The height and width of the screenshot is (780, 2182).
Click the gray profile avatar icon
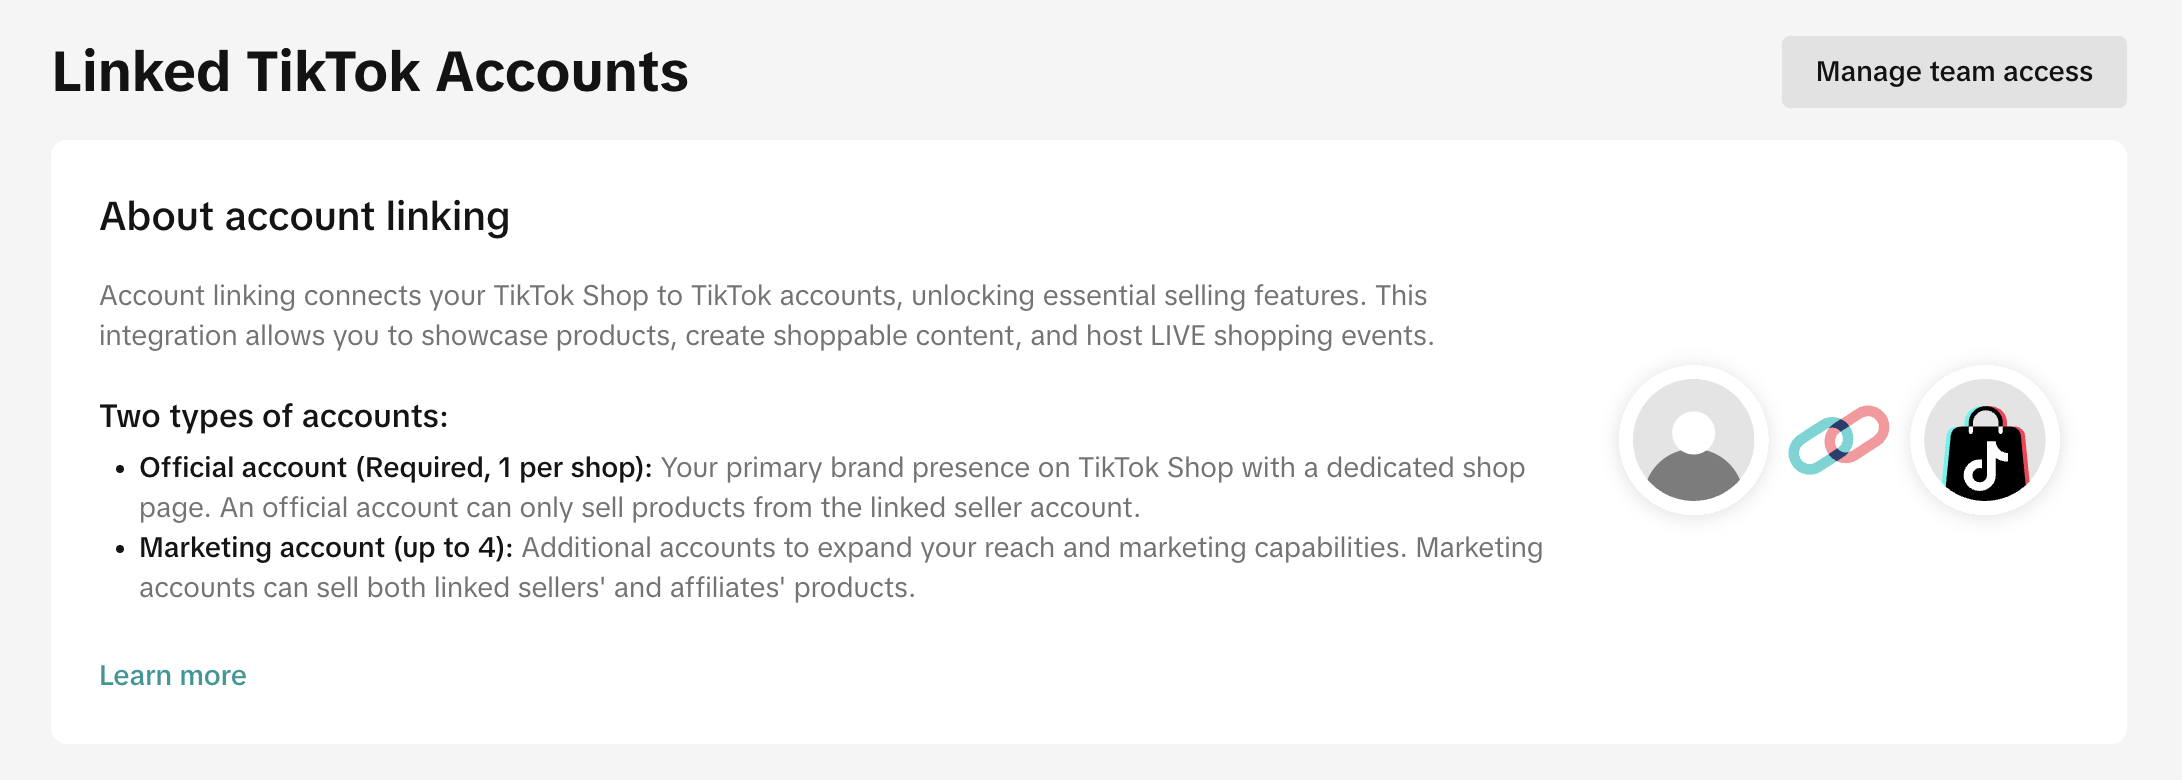tap(1693, 440)
